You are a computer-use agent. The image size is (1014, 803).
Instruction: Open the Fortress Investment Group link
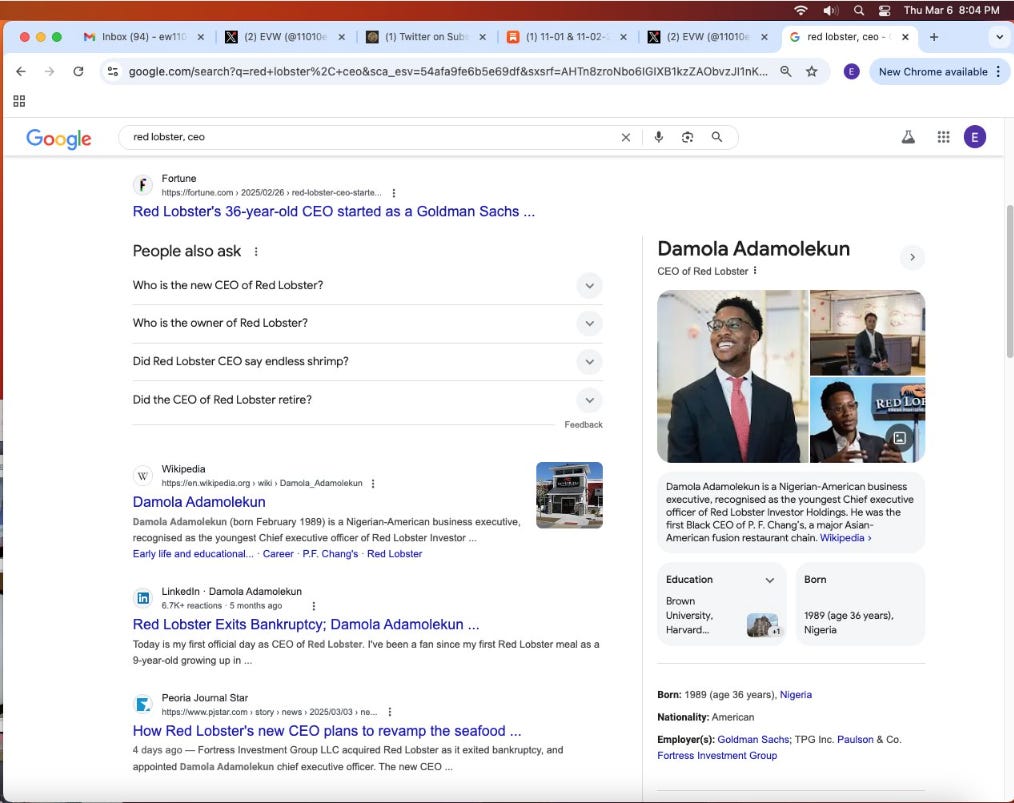coord(717,755)
